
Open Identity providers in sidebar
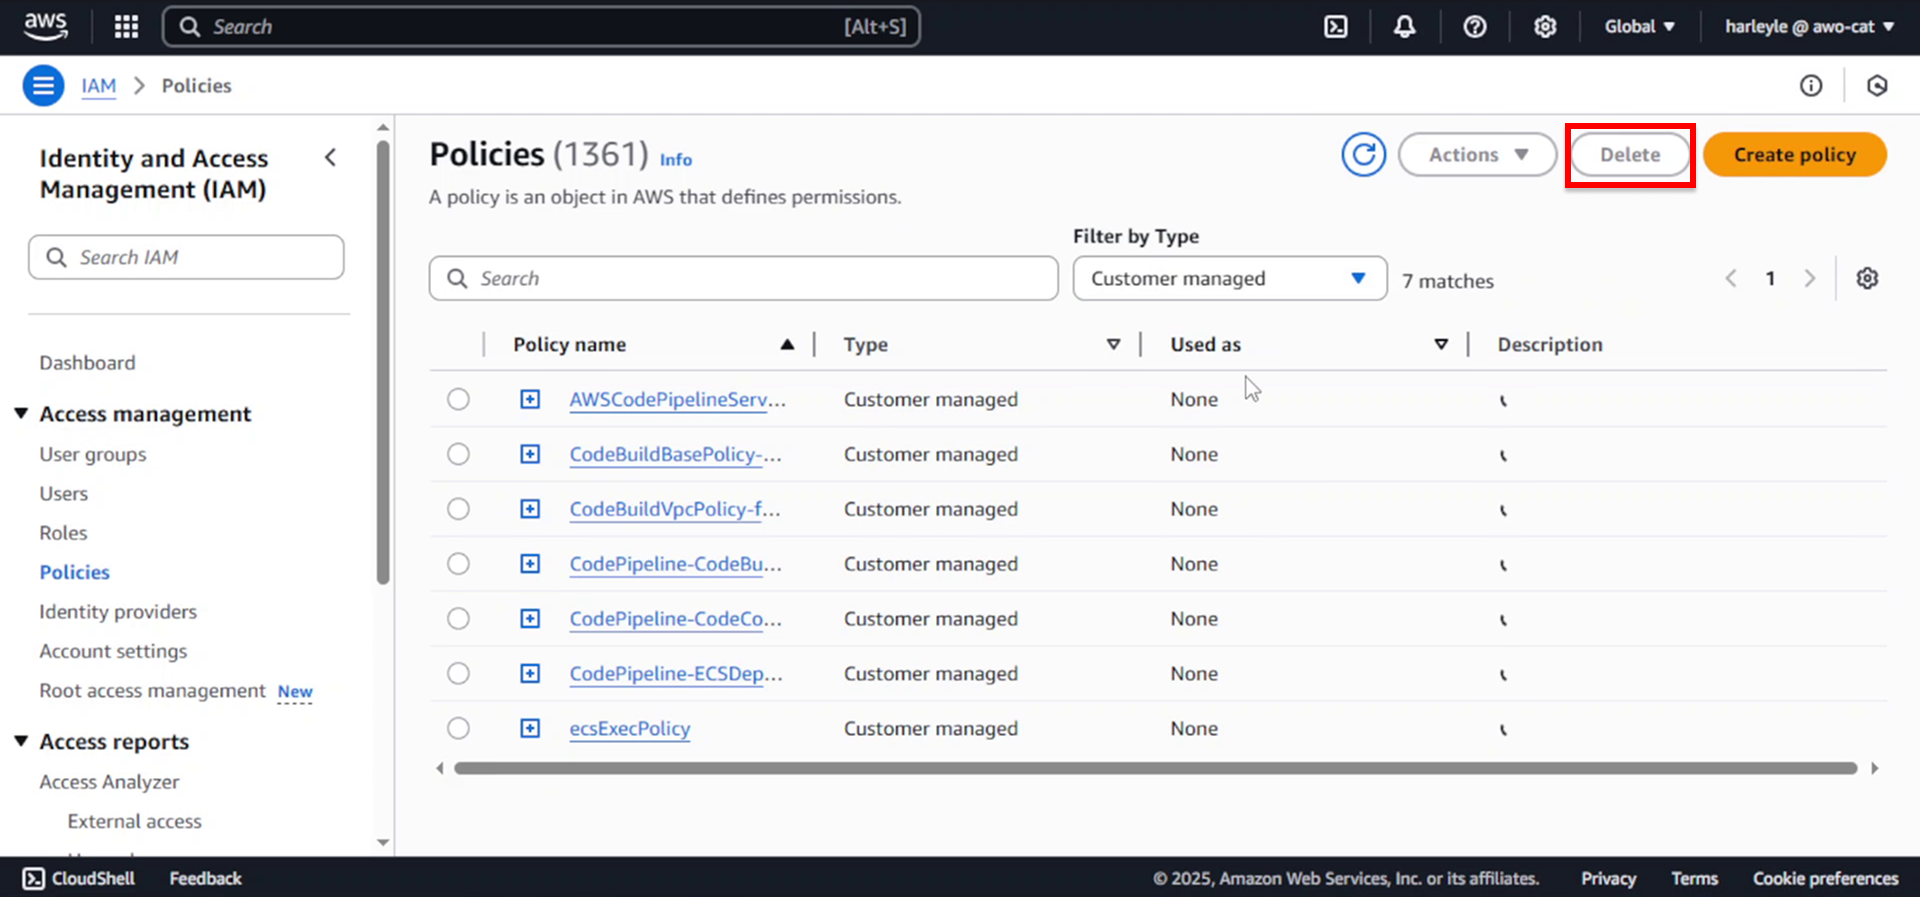pyautogui.click(x=118, y=612)
